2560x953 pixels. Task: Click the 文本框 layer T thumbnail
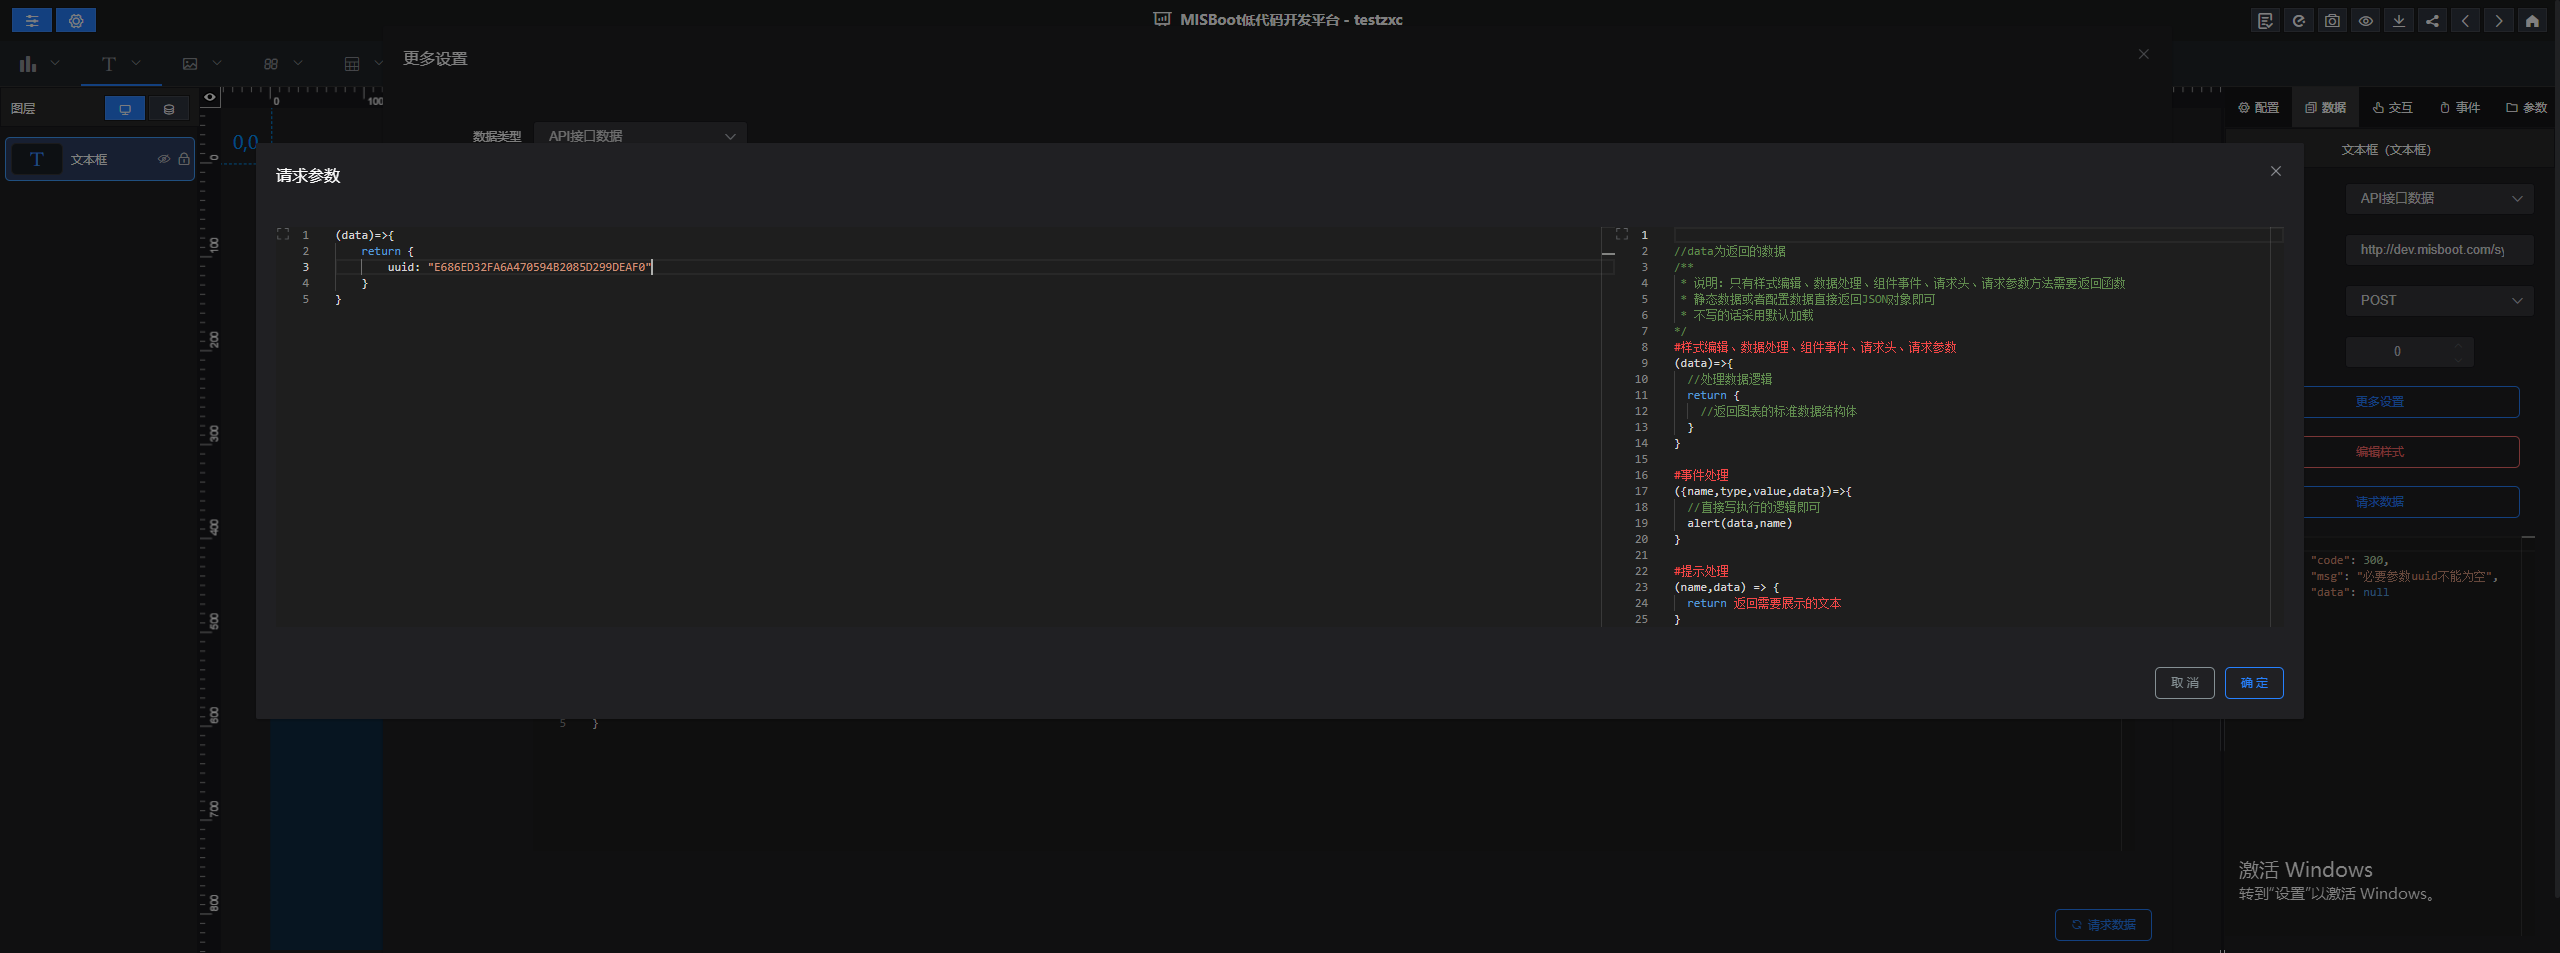pos(37,159)
